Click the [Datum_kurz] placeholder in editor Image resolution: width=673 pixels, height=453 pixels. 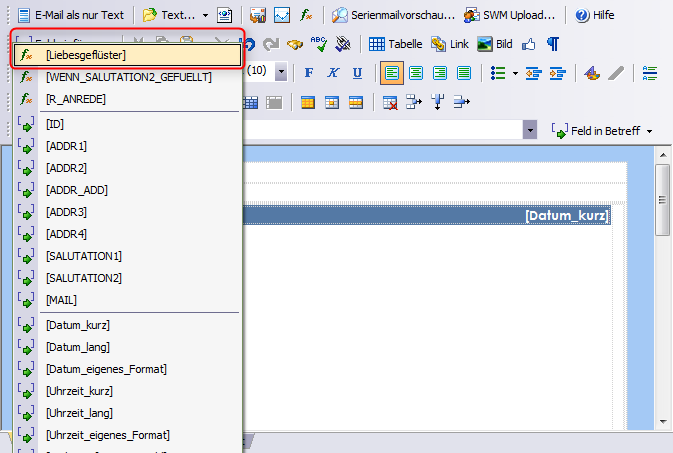tap(567, 215)
